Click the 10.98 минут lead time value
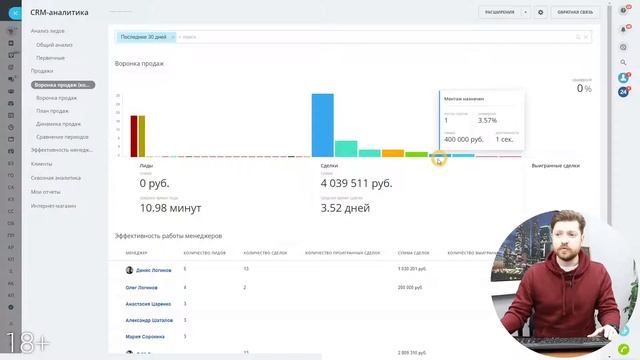640x360 pixels. (171, 208)
